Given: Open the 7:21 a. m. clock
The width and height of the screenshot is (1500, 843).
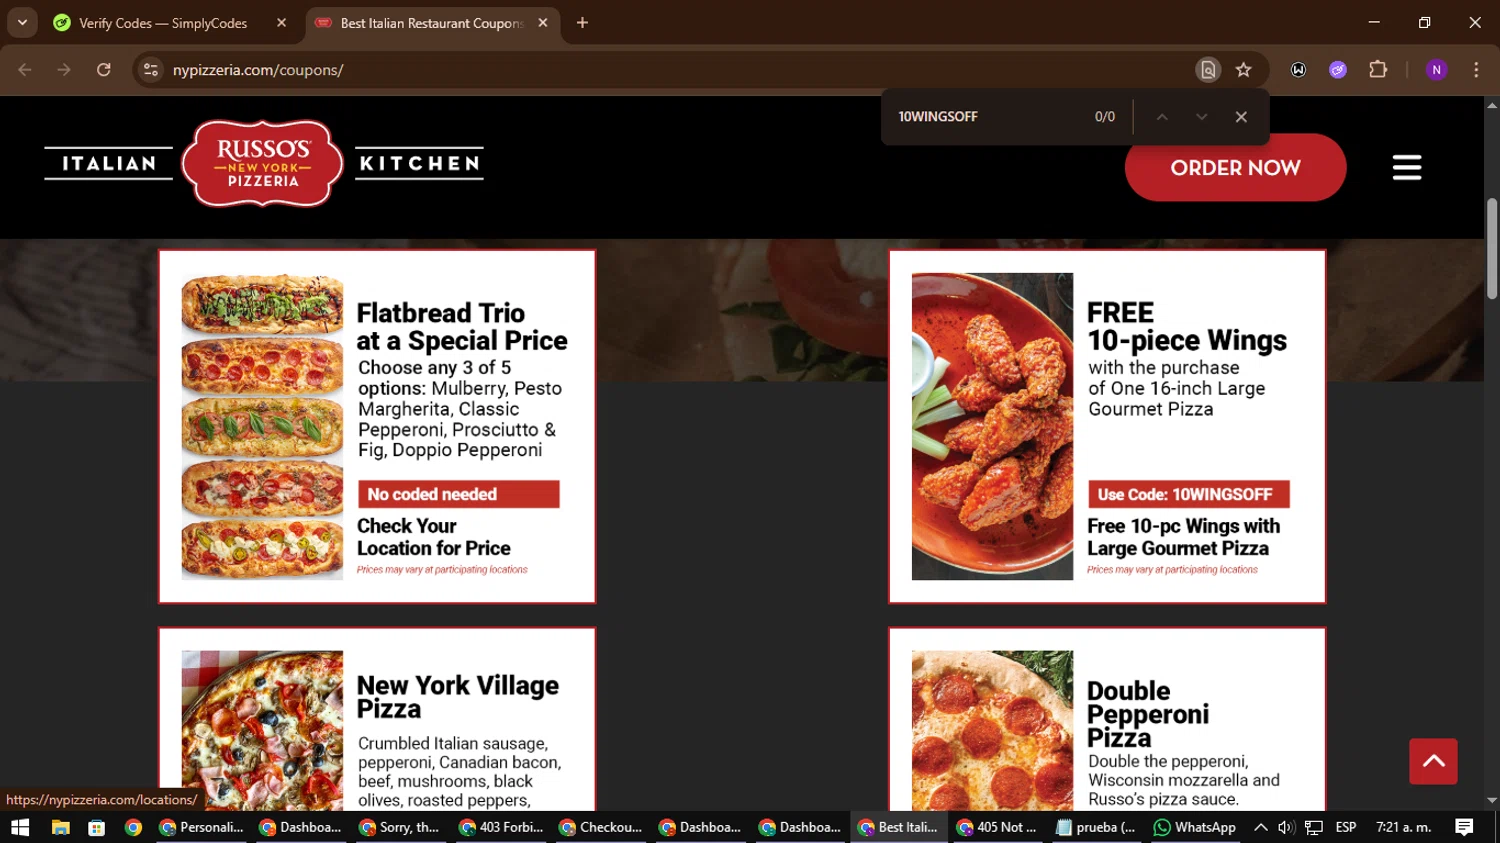Looking at the screenshot, I should click(x=1404, y=827).
